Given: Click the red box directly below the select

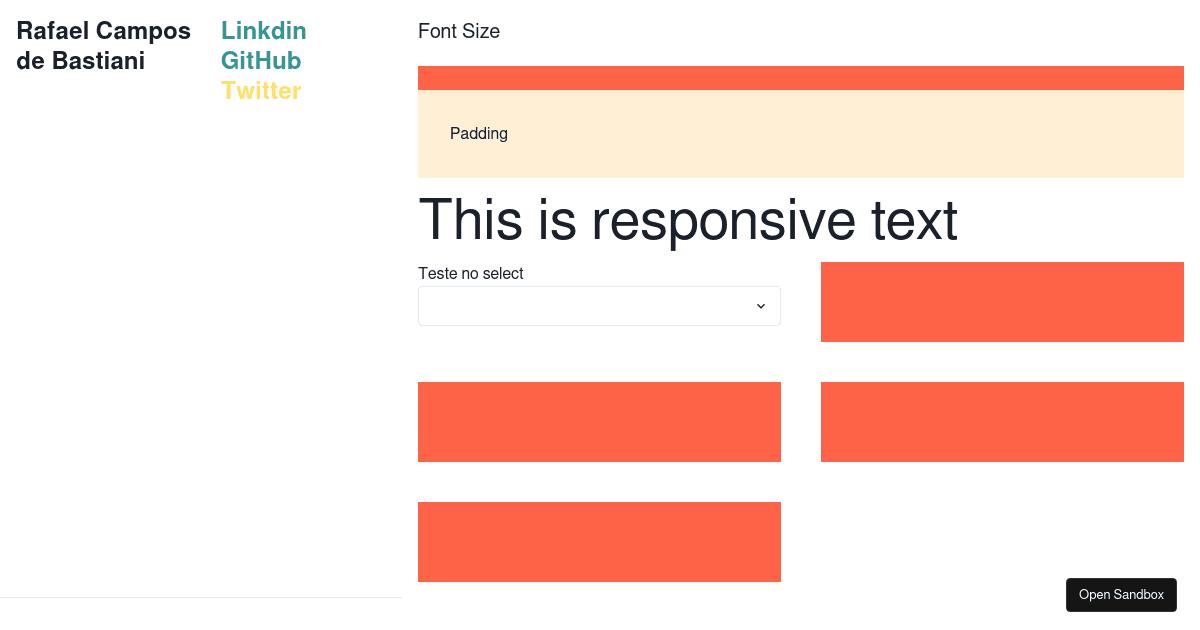Looking at the screenshot, I should pyautogui.click(x=599, y=422).
